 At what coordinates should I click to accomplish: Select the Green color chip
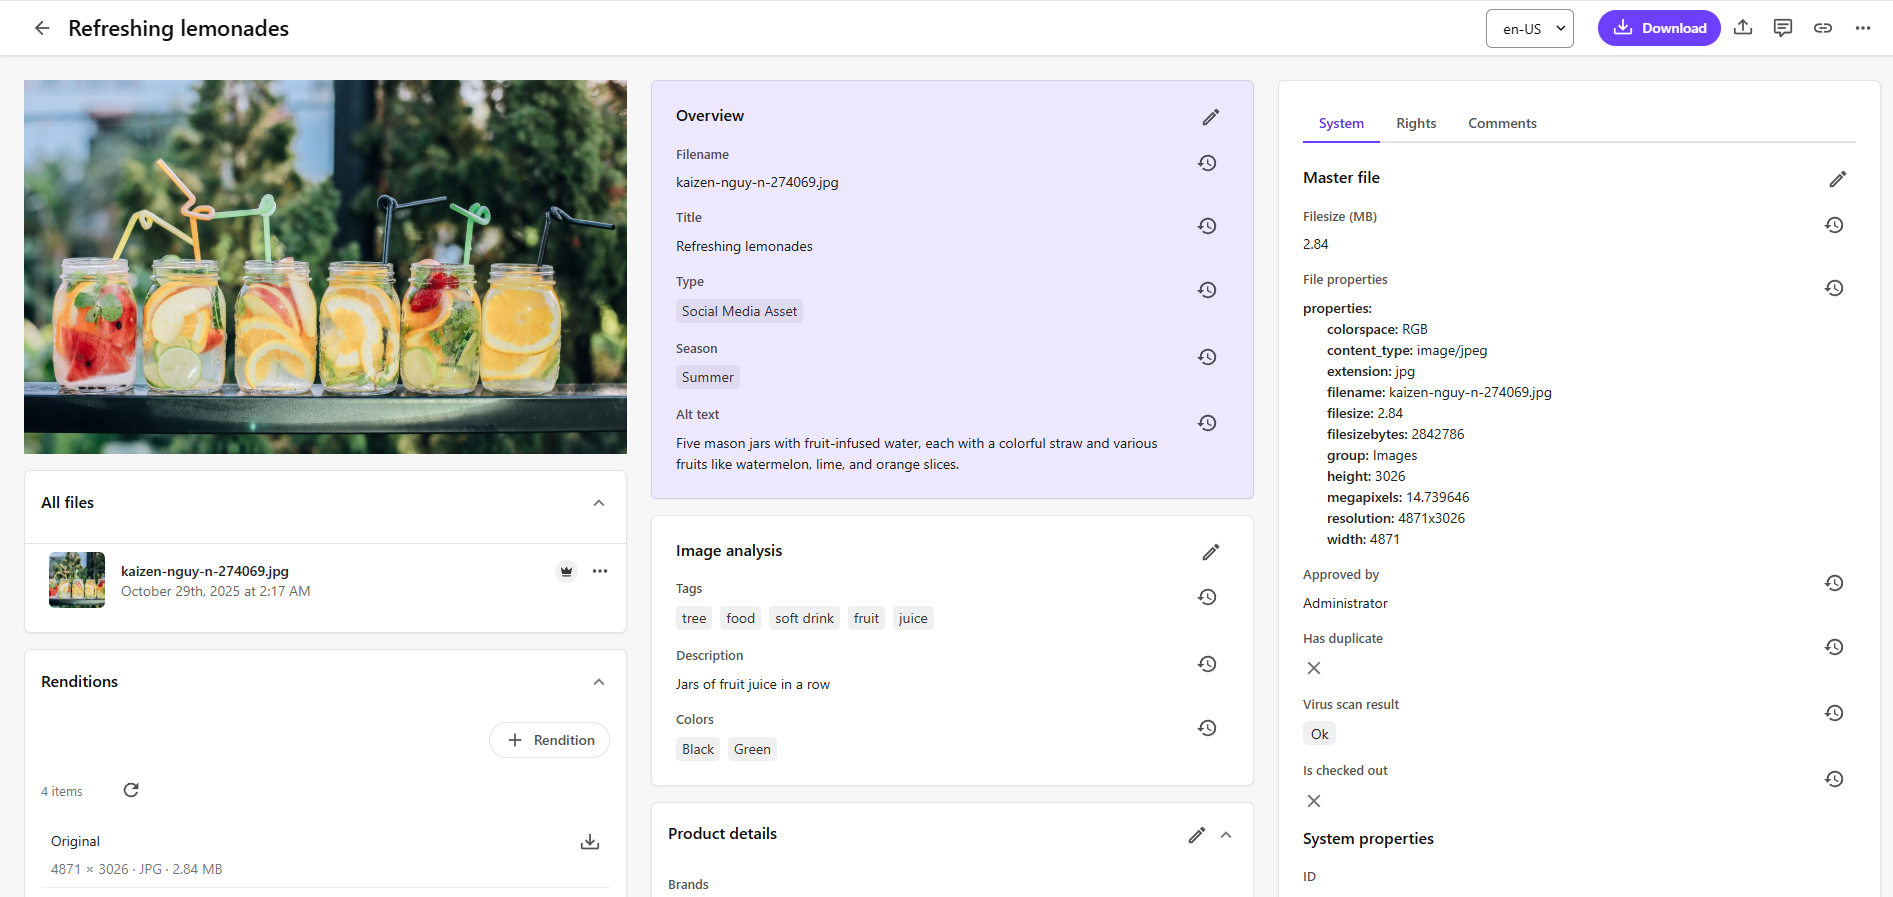pos(752,749)
